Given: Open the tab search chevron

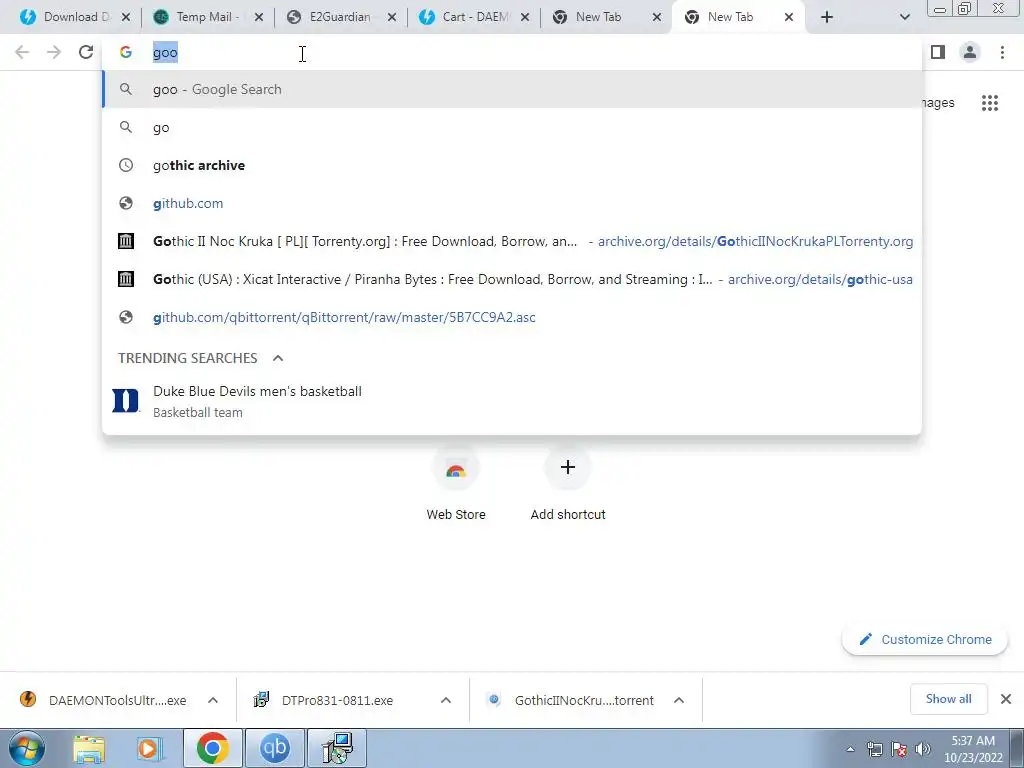Looking at the screenshot, I should 904,17.
